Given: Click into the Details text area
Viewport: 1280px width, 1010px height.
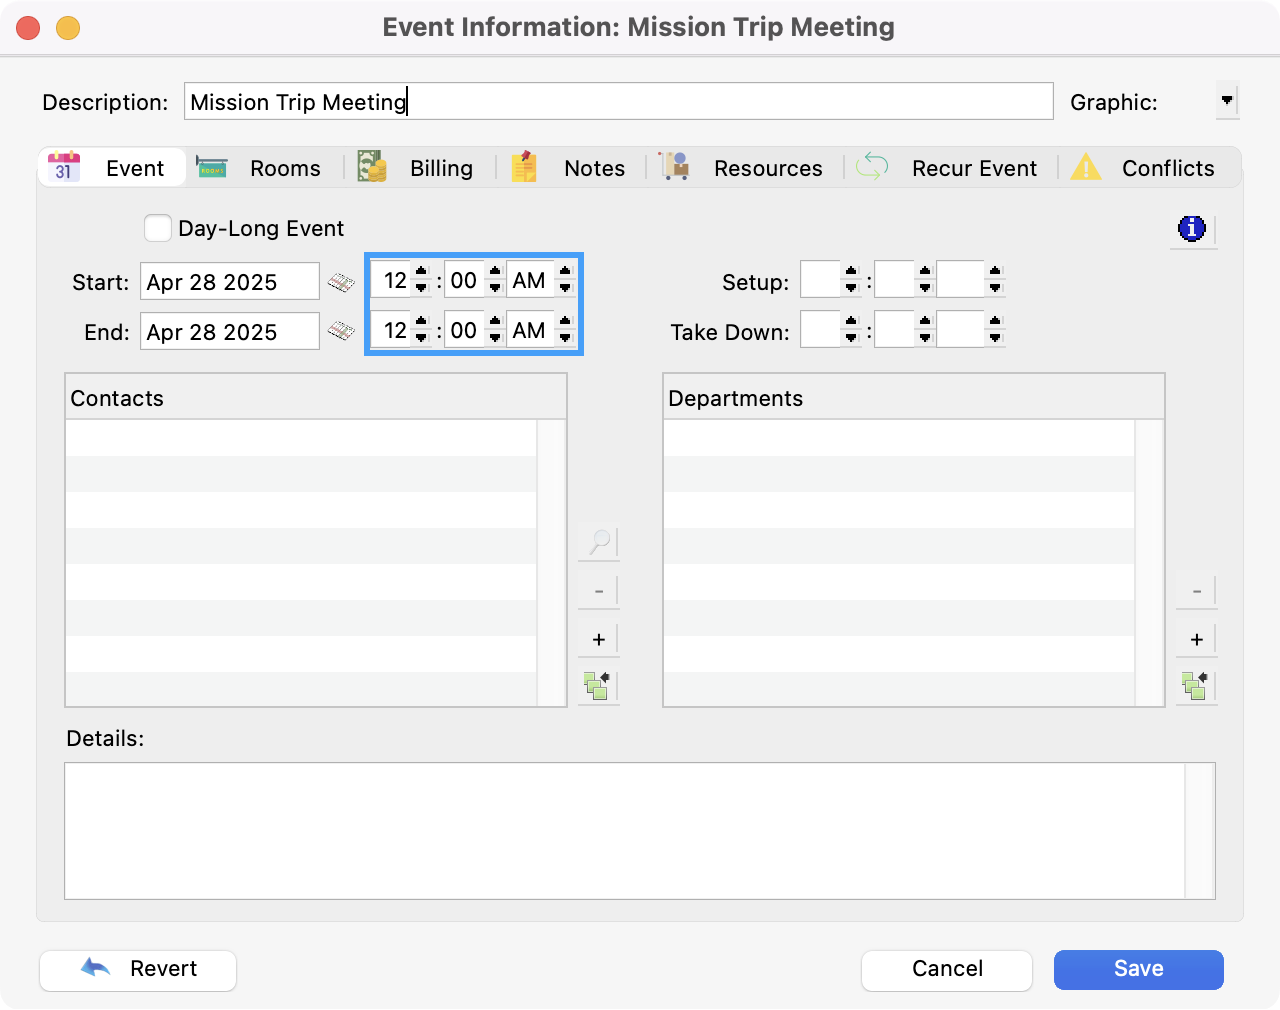Looking at the screenshot, I should 625,830.
